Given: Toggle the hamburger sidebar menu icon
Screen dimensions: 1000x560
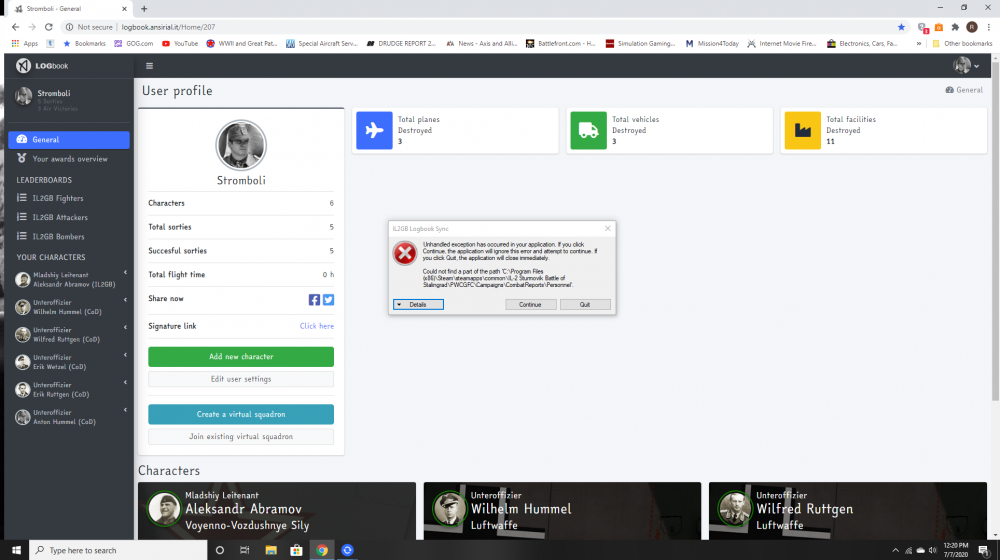Looking at the screenshot, I should coord(149,66).
